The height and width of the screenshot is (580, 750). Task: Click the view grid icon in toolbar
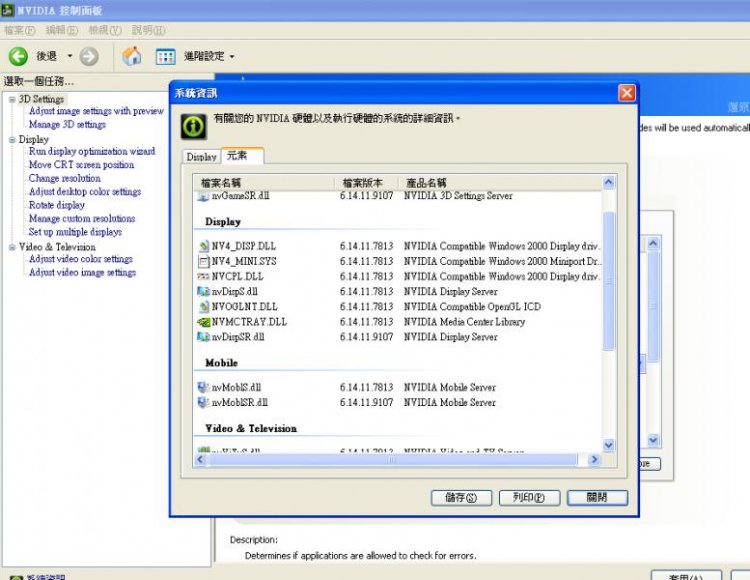point(165,57)
